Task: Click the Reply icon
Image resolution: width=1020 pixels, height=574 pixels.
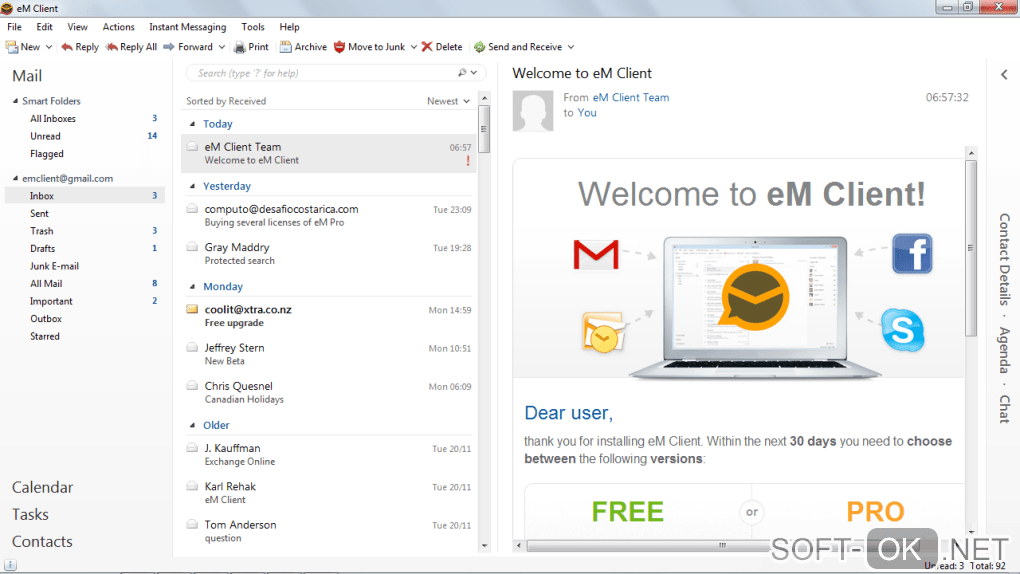Action: pyautogui.click(x=66, y=47)
